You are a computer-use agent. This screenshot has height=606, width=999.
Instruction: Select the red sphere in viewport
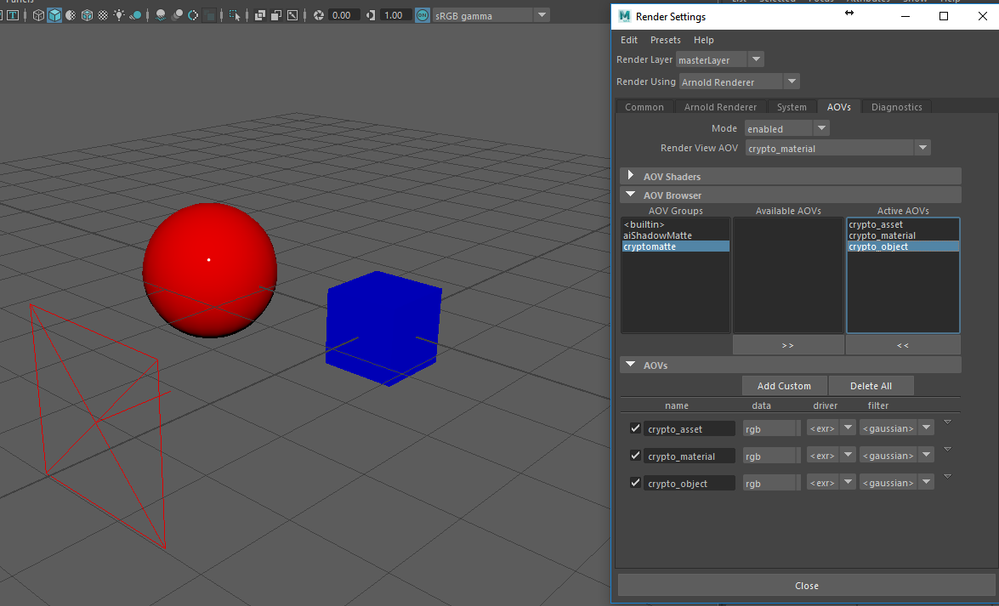click(210, 270)
